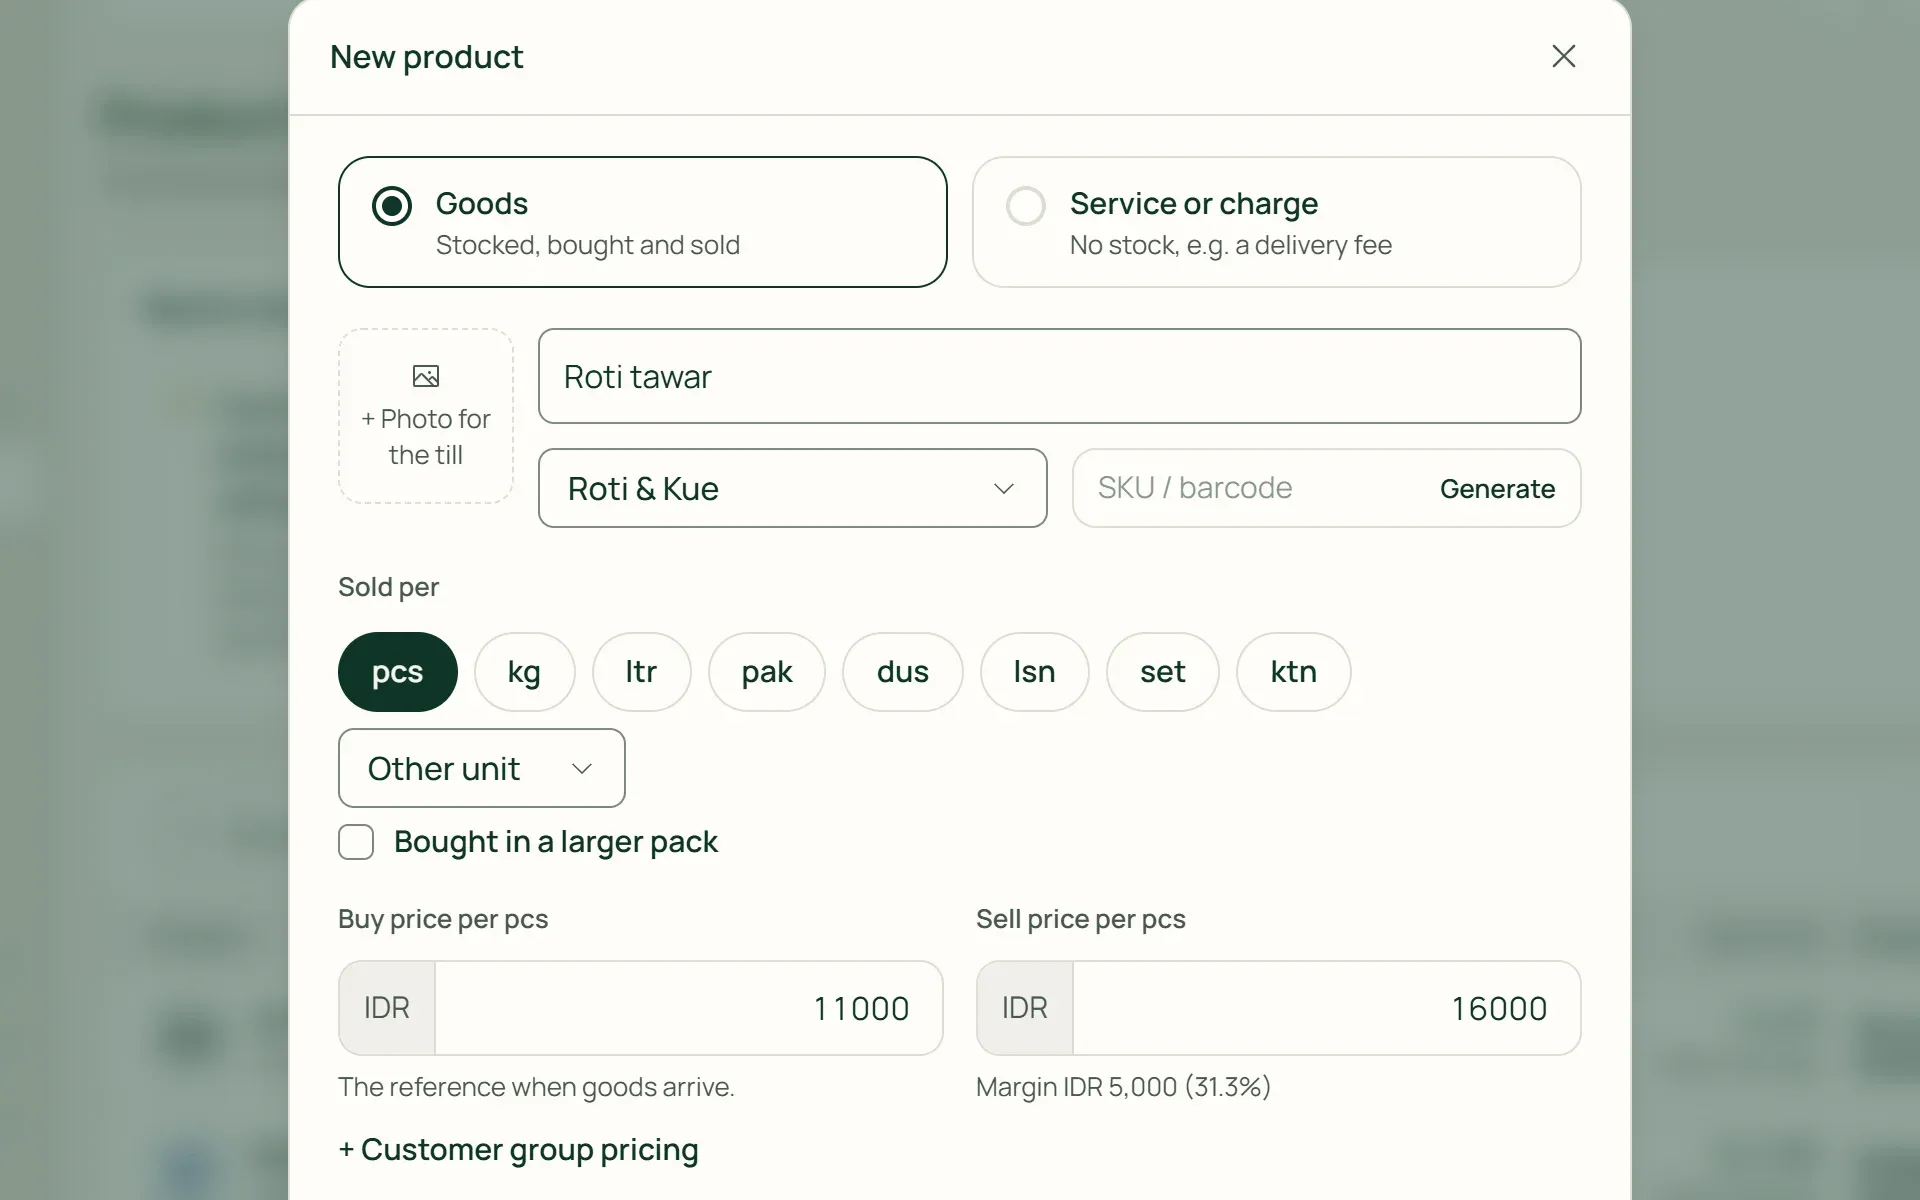The width and height of the screenshot is (1920, 1200).
Task: Add a photo for the till
Action: pos(426,416)
